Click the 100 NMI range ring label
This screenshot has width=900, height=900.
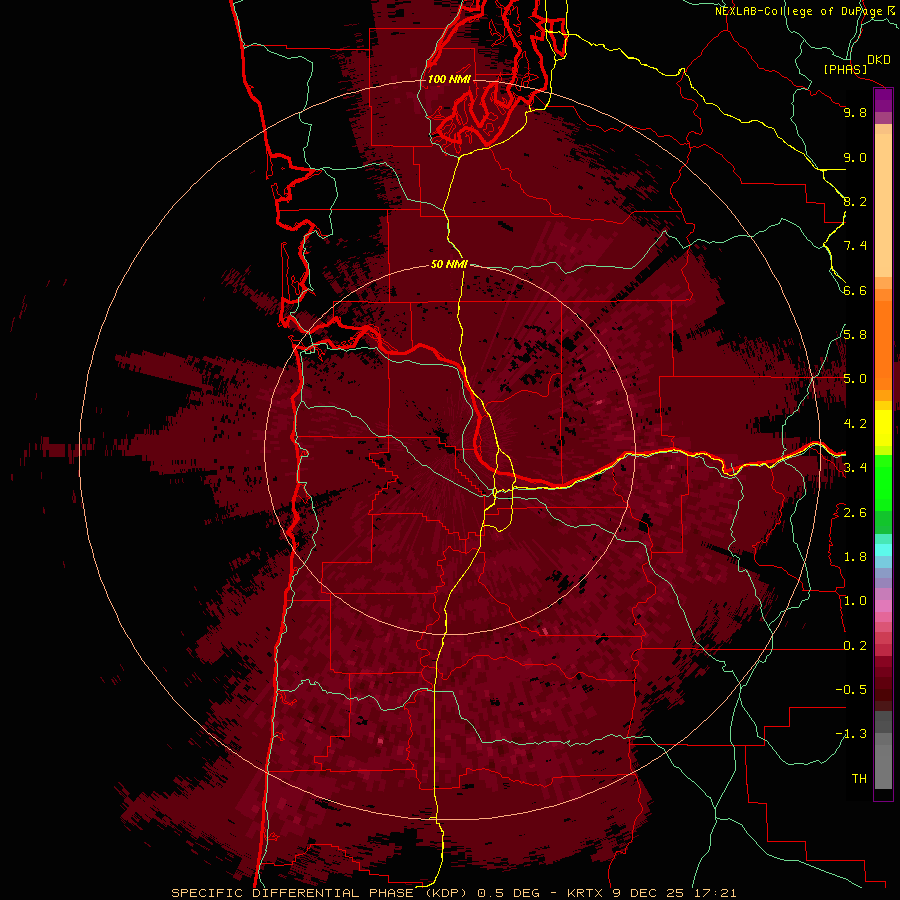pos(449,79)
